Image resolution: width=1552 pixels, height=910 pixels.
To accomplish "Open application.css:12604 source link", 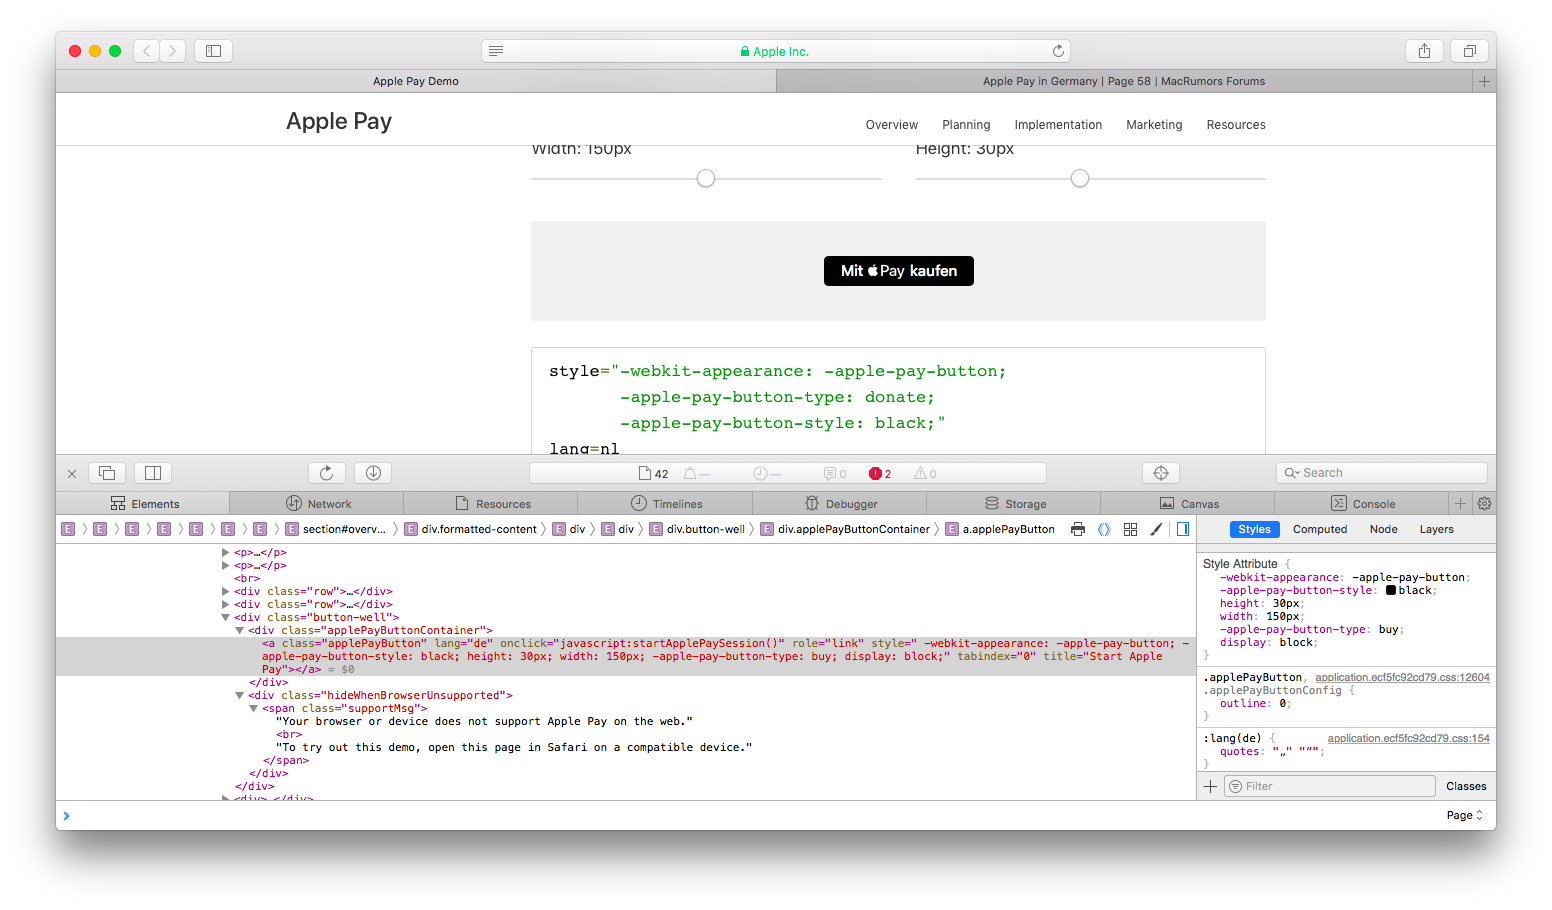I will point(1402,677).
